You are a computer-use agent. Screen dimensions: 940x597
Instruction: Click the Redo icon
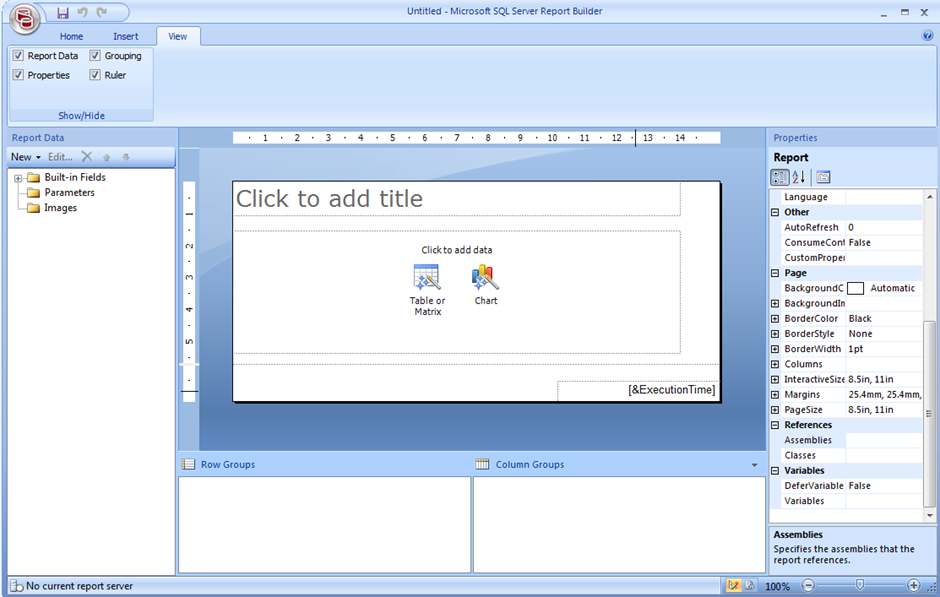pos(101,12)
